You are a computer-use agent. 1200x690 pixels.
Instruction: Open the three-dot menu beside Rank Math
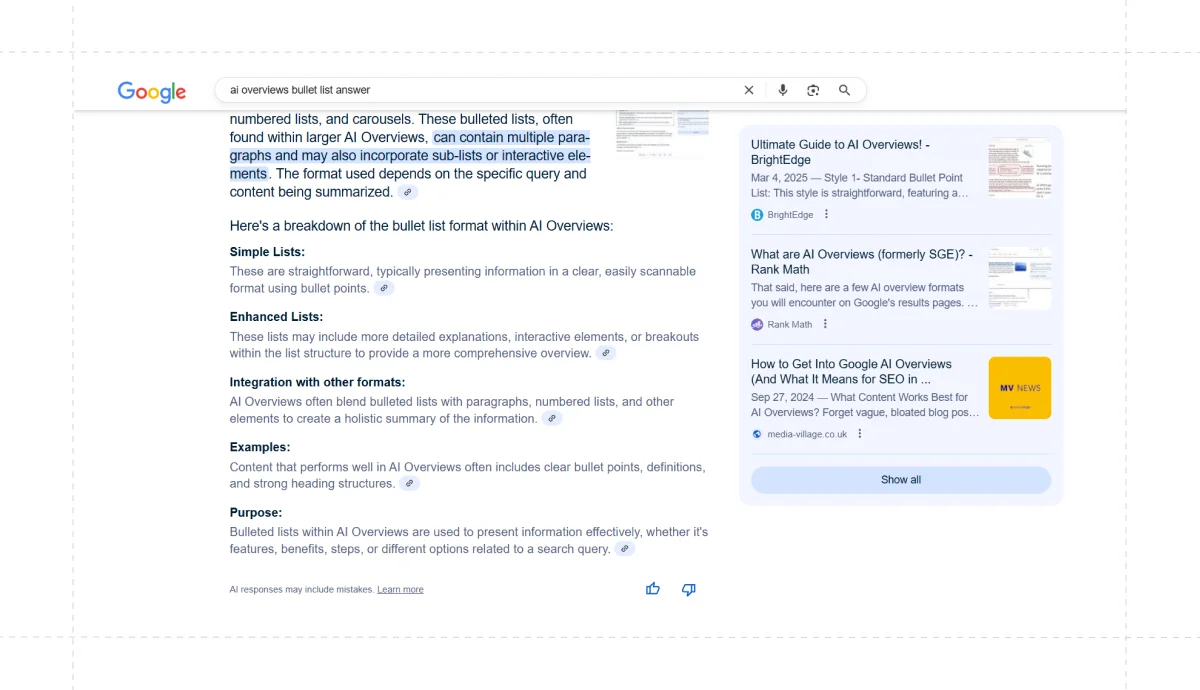click(x=825, y=324)
